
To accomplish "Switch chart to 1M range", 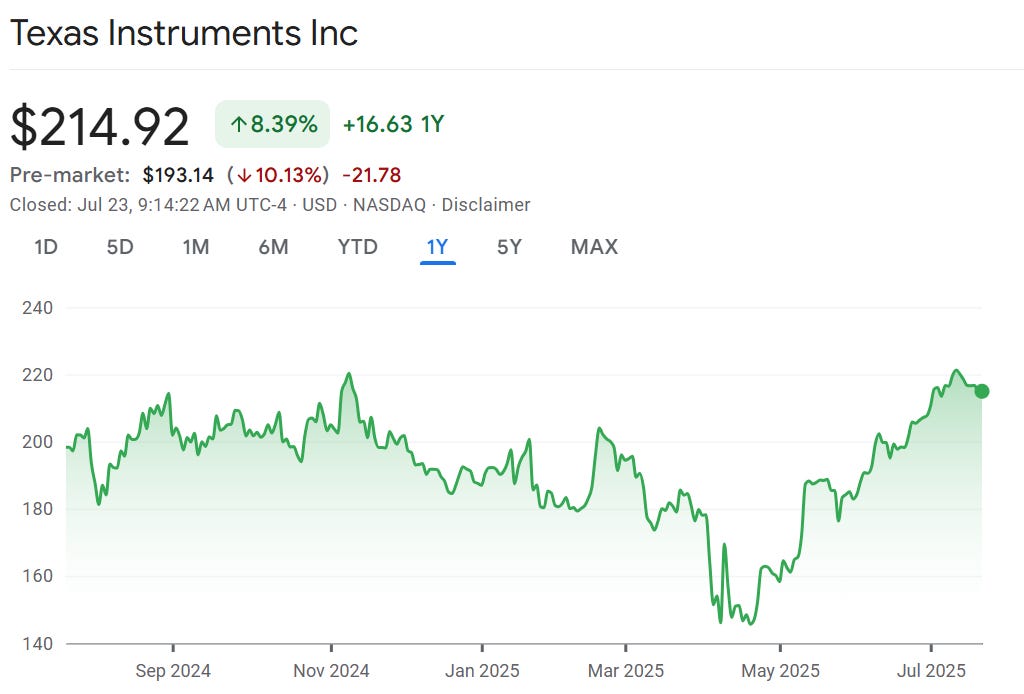I will tap(196, 247).
